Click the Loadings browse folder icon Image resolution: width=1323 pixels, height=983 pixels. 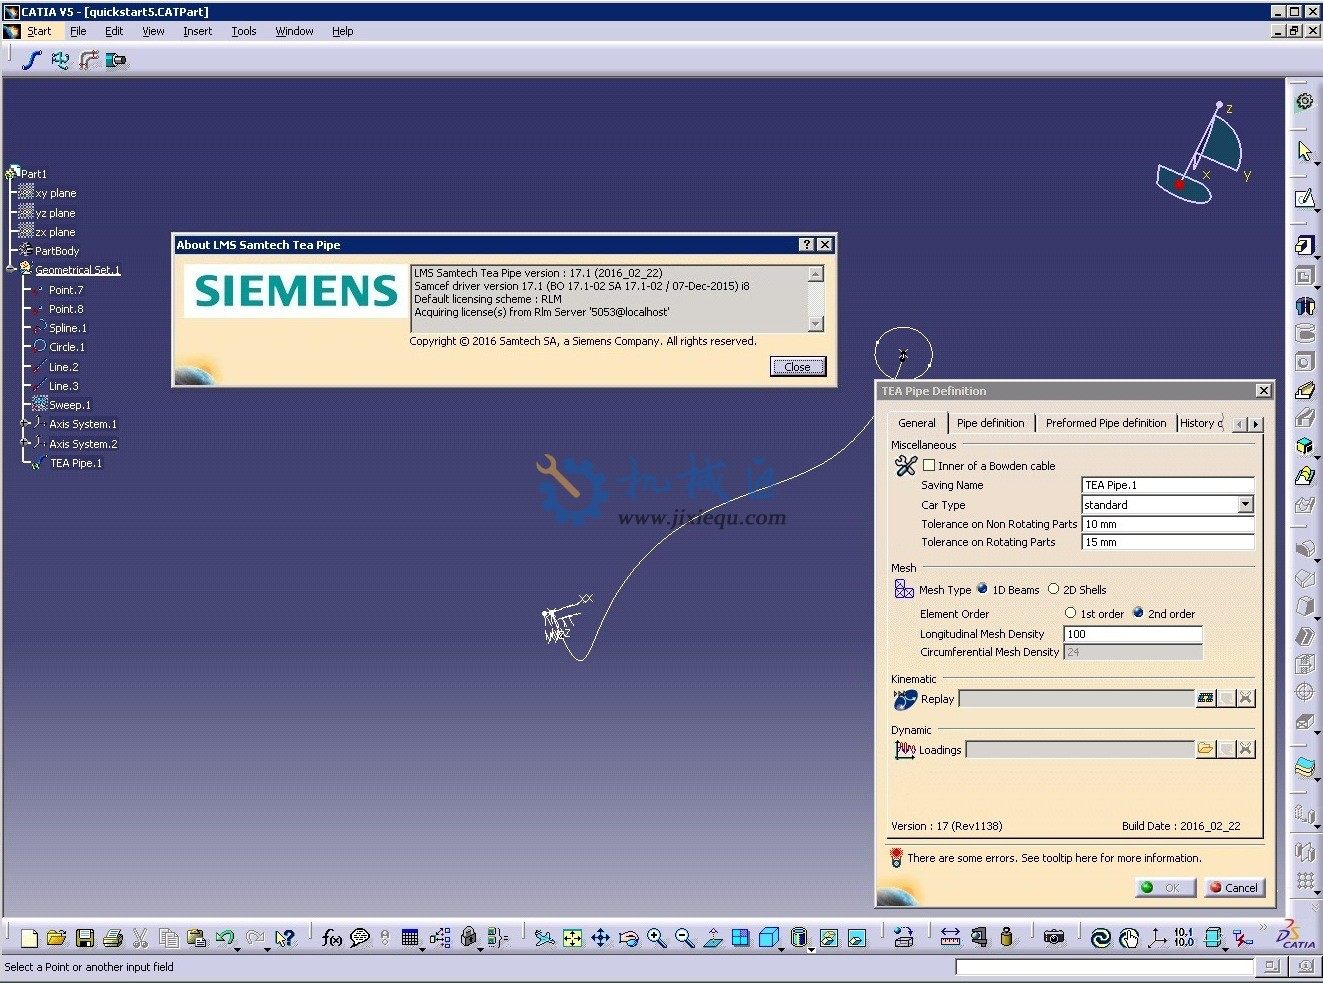coord(1205,749)
